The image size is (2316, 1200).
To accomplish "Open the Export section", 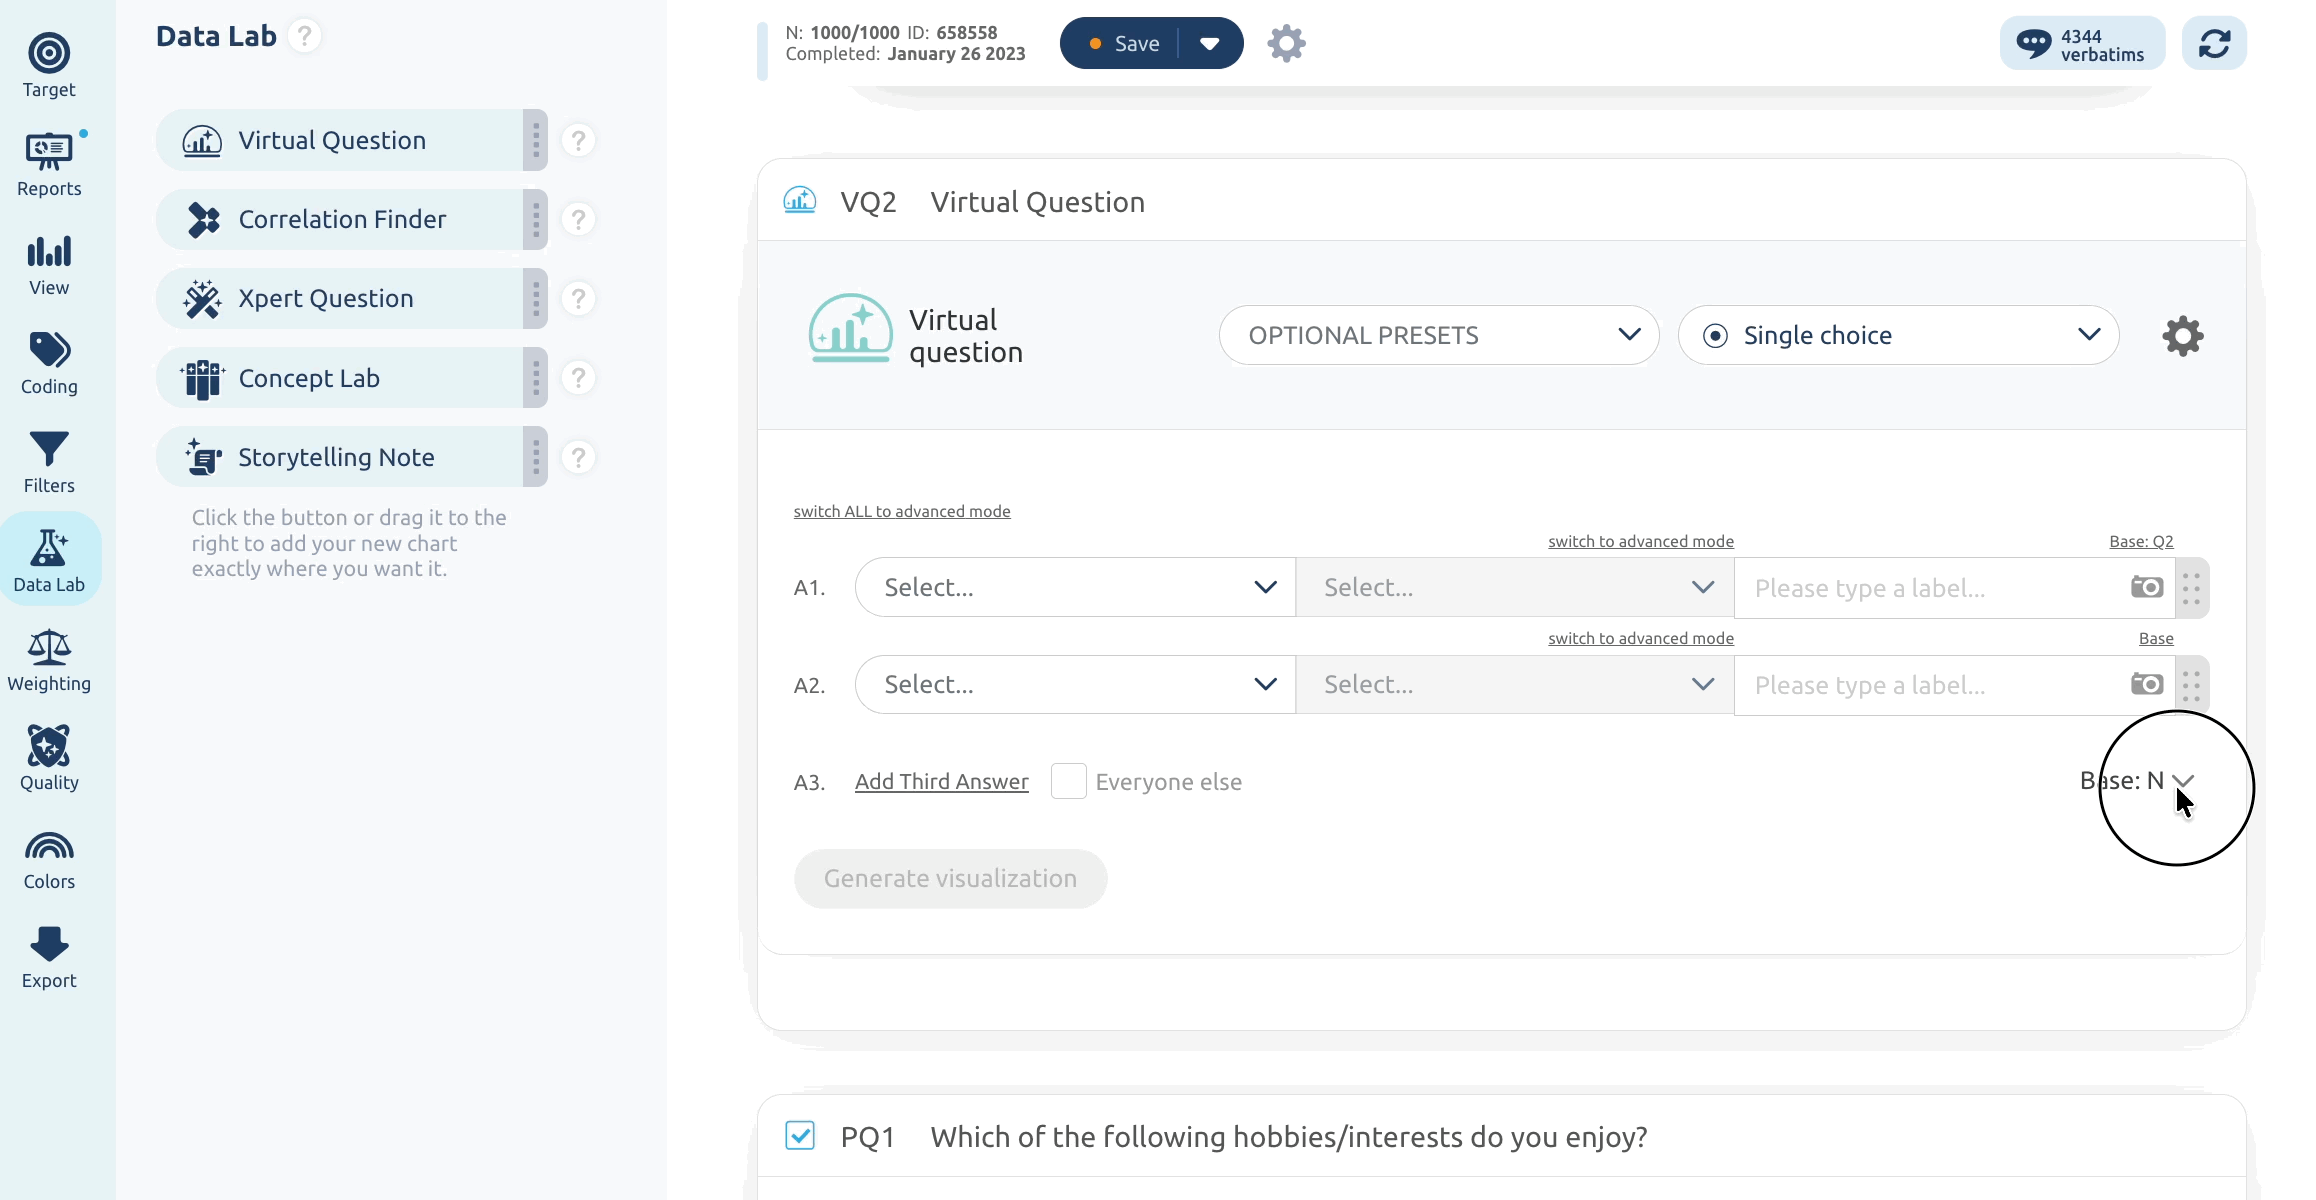I will [49, 957].
